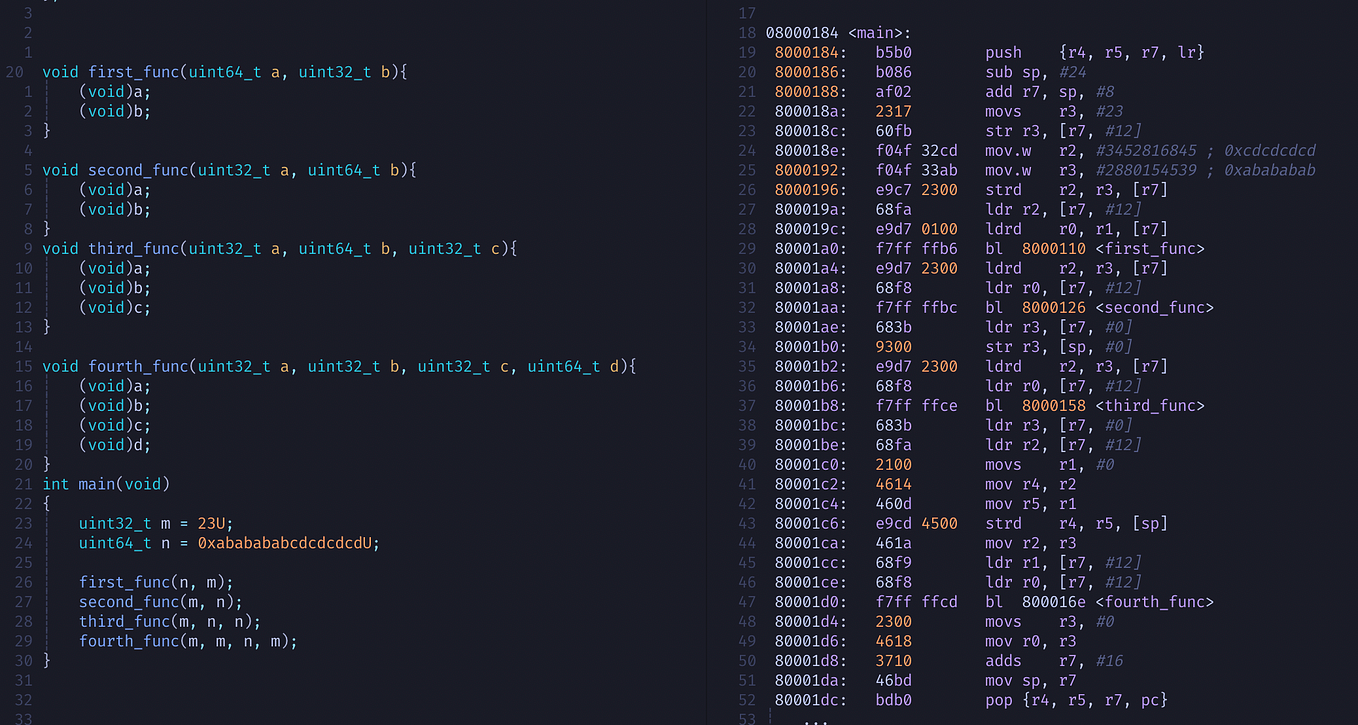Viewport: 1358px width, 725px height.
Task: Click the 'mov r4, r2' instruction
Action: pyautogui.click(x=1031, y=484)
